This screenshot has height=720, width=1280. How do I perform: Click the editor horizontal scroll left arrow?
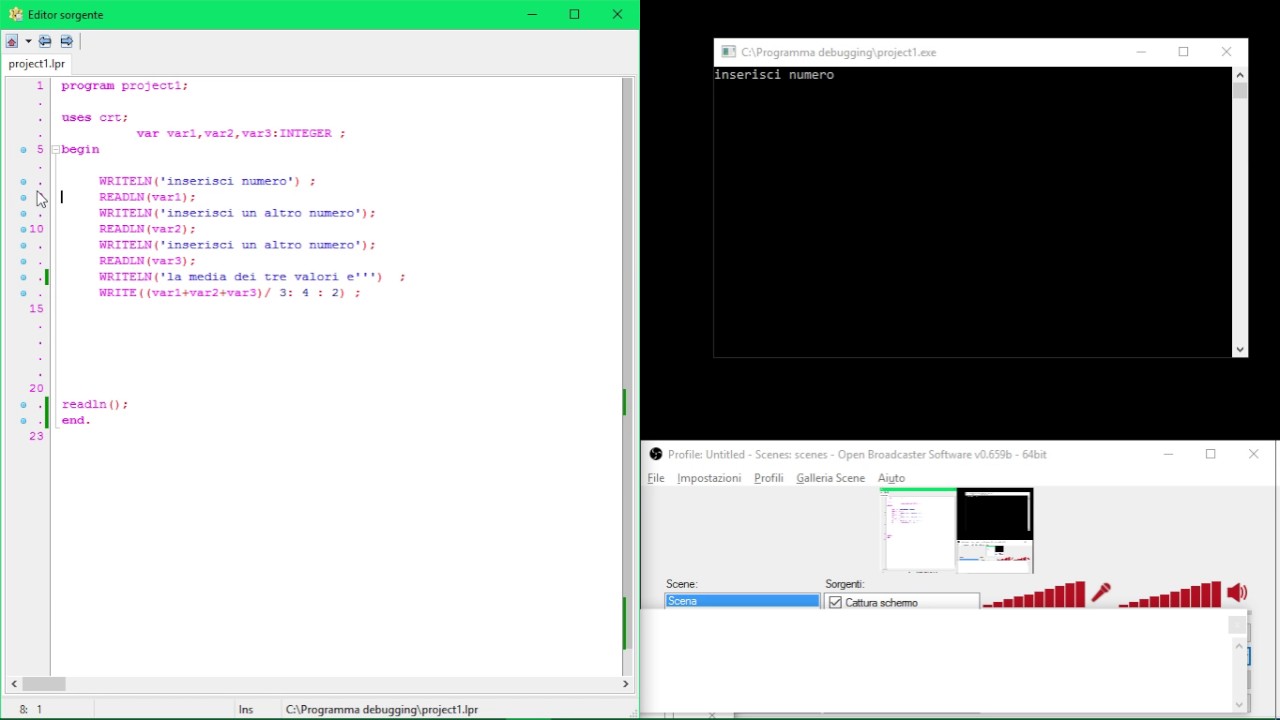14,684
